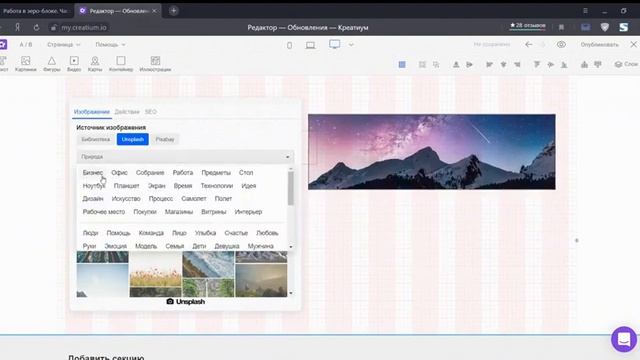Click the browser shield protection icon
640x360 pixels.
click(x=604, y=27)
